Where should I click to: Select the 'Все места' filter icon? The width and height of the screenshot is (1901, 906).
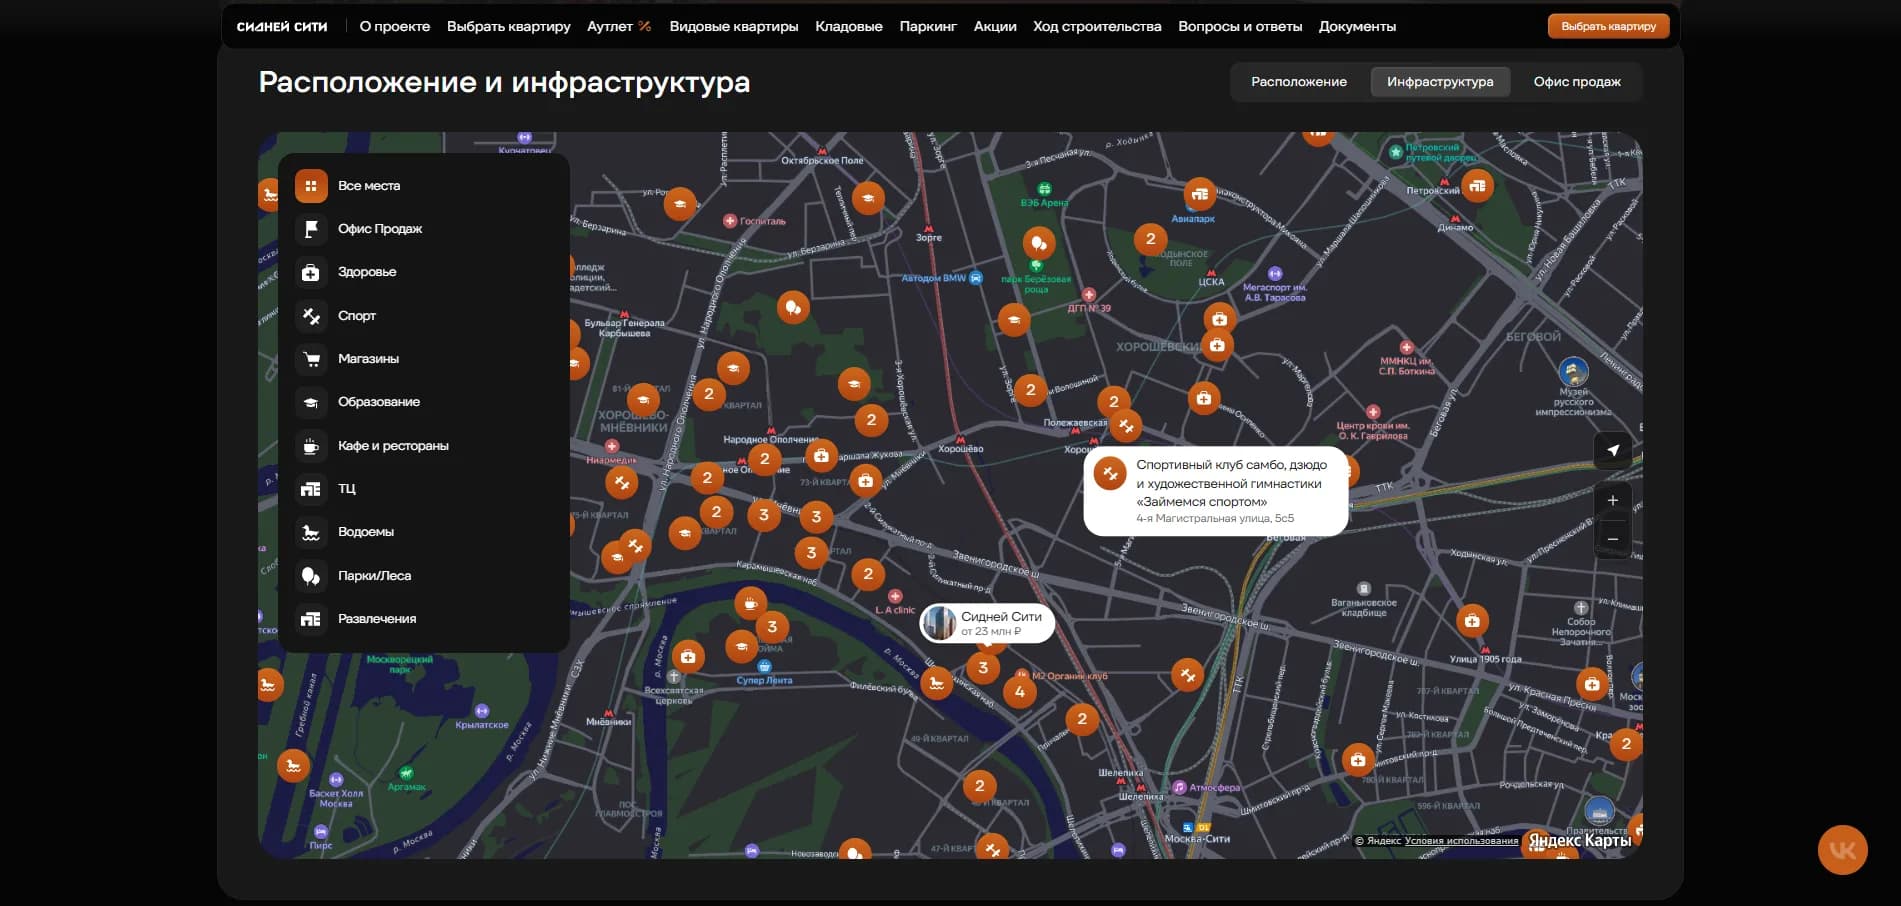coord(311,186)
